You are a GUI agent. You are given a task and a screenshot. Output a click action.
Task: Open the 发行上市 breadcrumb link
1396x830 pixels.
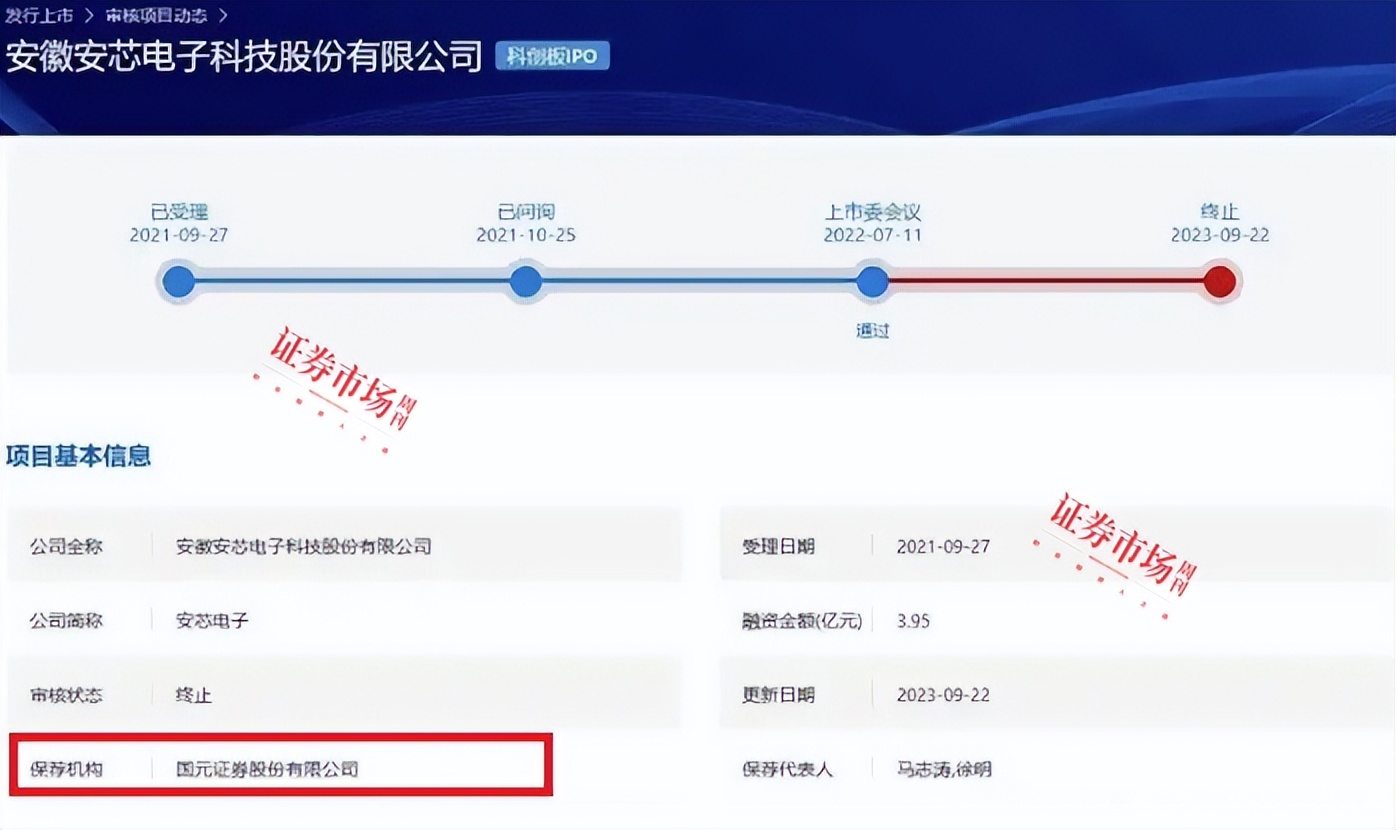pyautogui.click(x=39, y=15)
